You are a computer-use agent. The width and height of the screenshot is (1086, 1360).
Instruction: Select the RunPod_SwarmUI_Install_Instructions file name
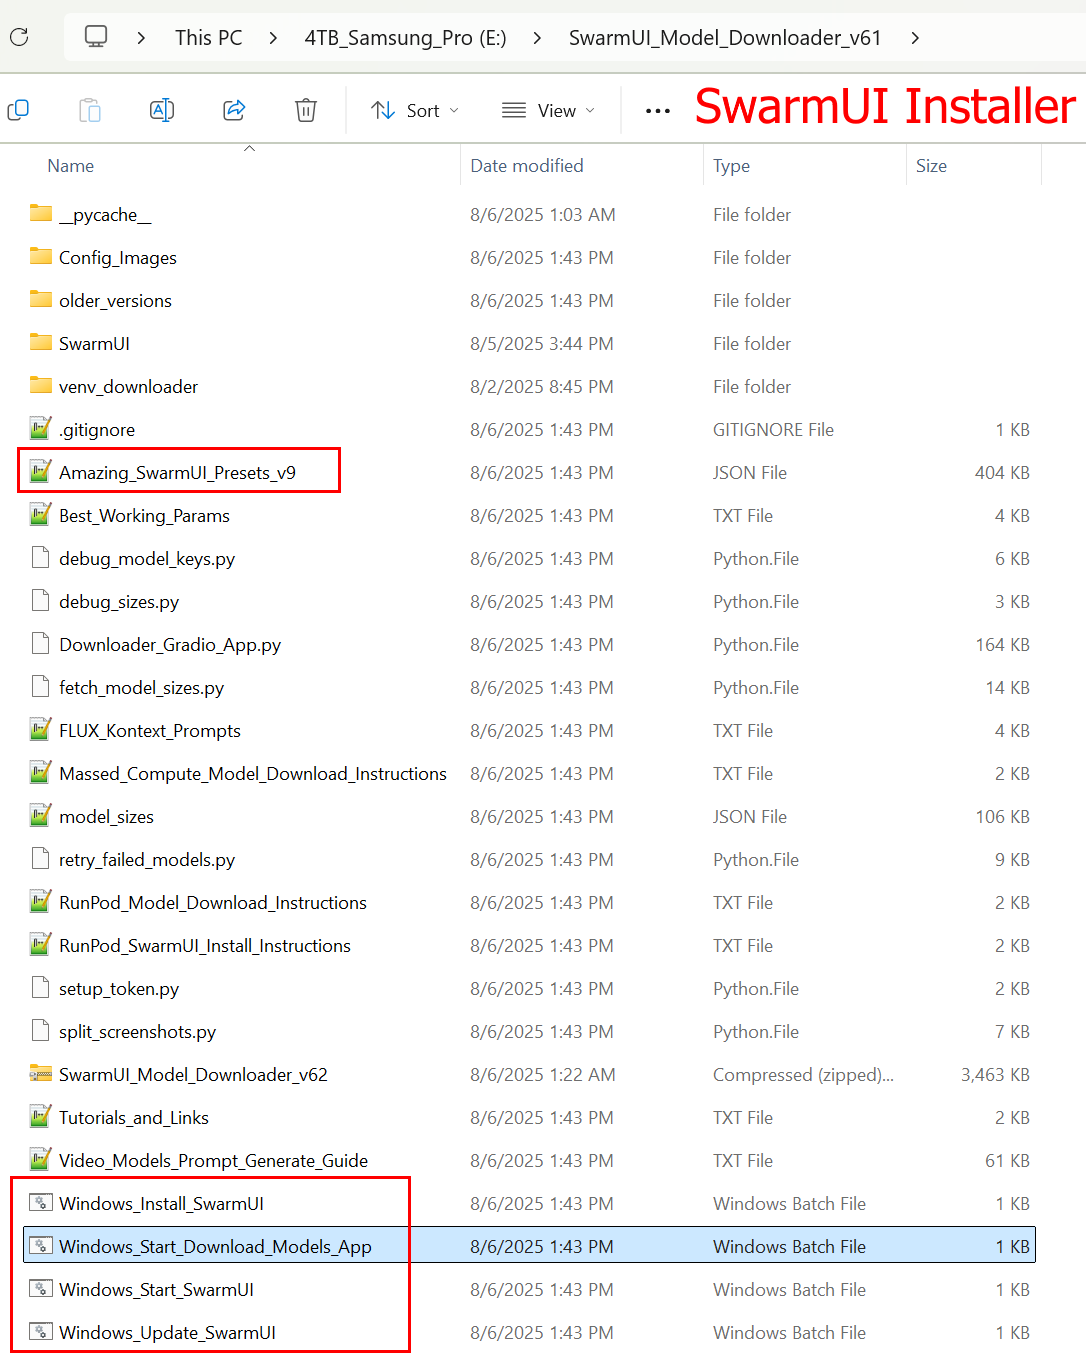[x=205, y=946]
